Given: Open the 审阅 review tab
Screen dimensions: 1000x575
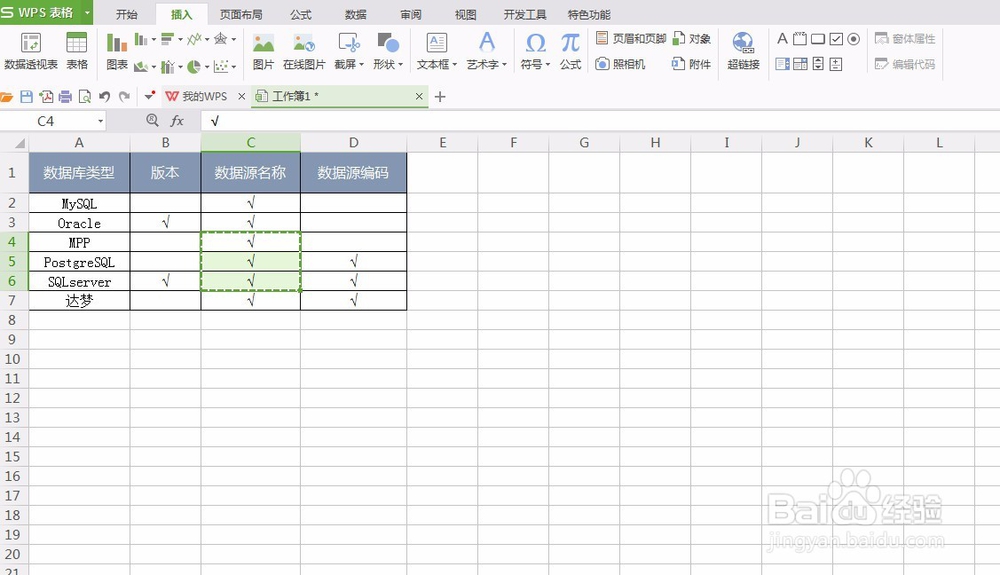Looking at the screenshot, I should tap(411, 14).
